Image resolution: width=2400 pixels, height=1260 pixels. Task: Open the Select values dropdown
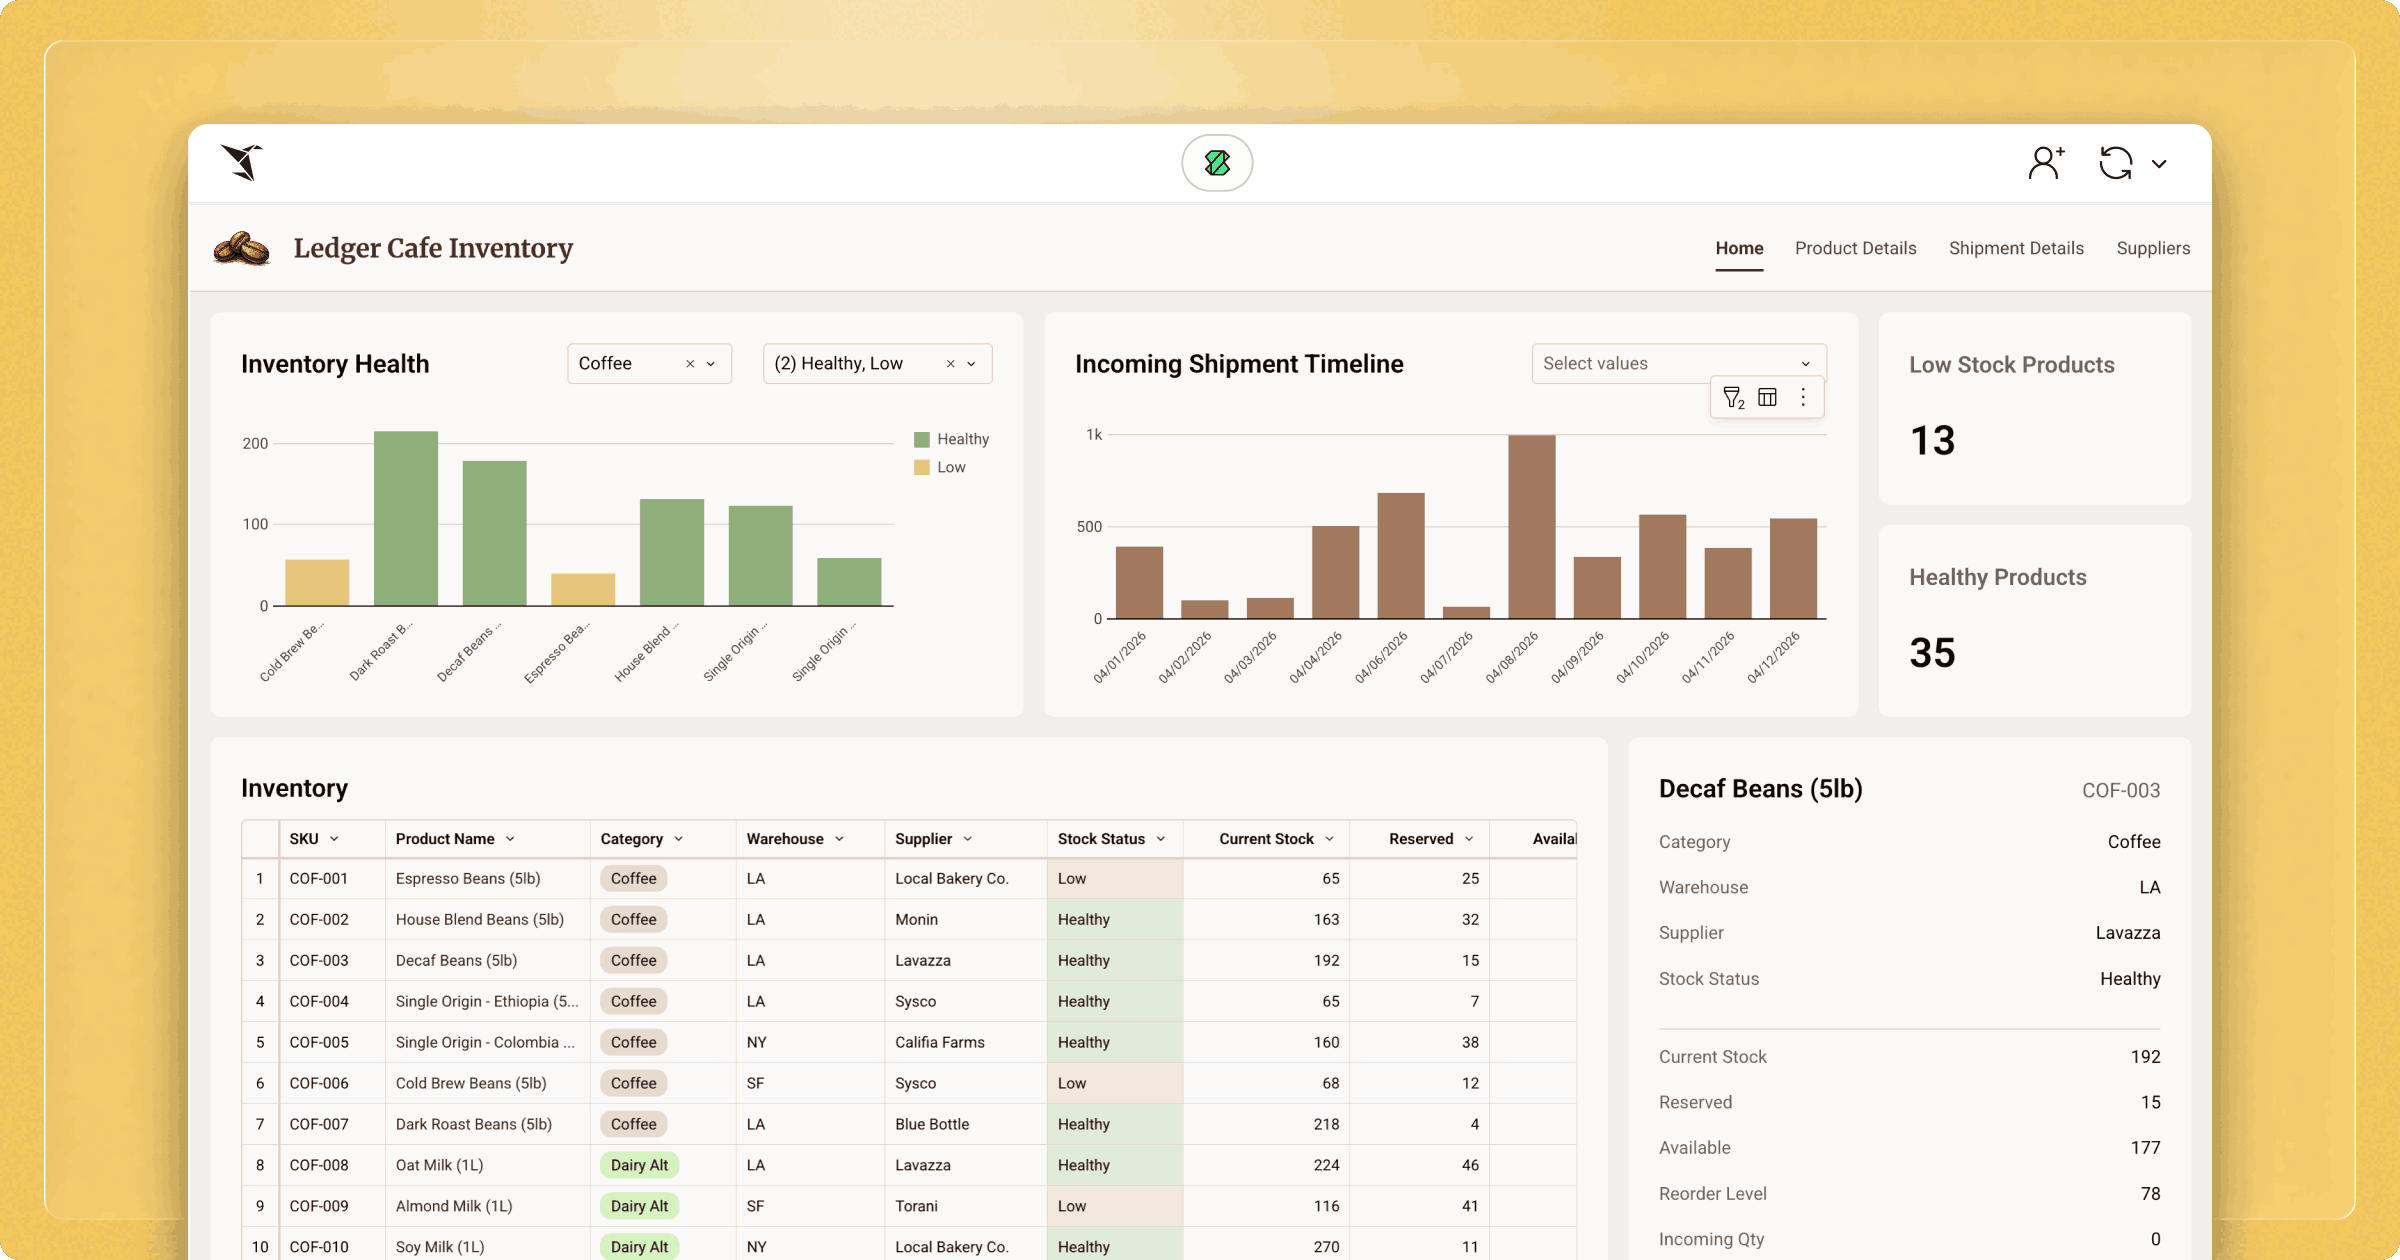click(x=1678, y=363)
